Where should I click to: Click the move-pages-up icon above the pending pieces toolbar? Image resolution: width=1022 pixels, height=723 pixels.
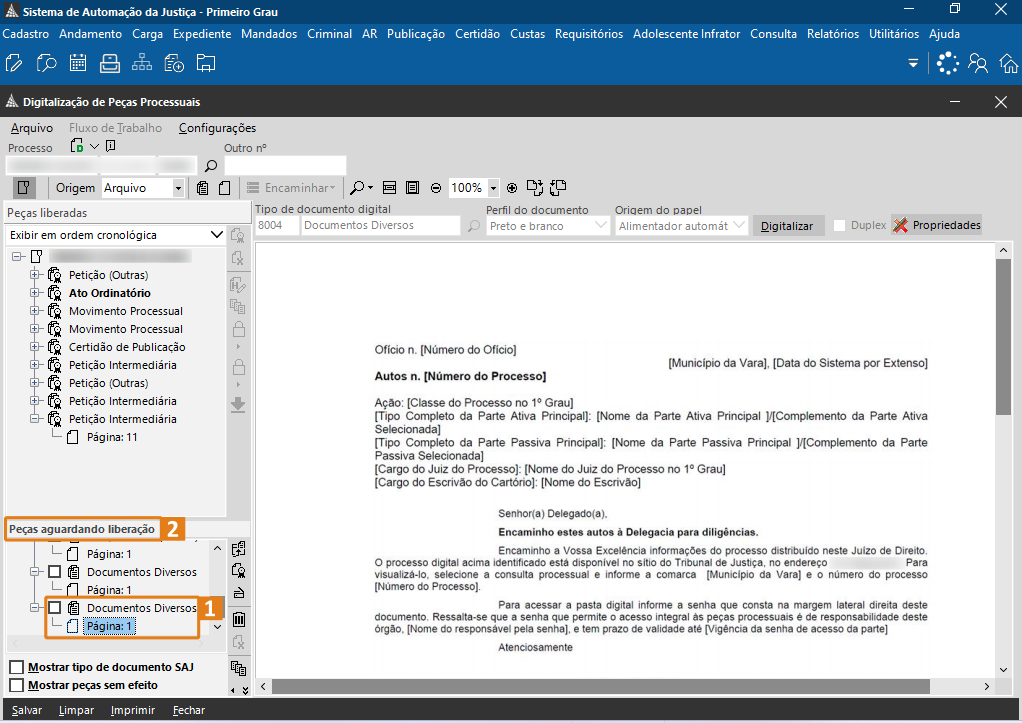point(239,549)
